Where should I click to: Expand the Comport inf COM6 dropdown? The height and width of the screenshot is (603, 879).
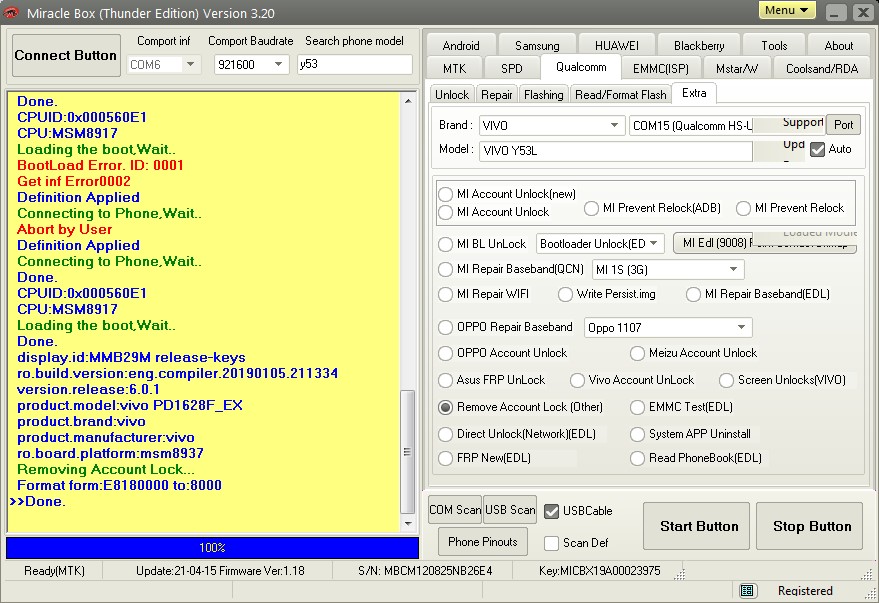pyautogui.click(x=191, y=64)
